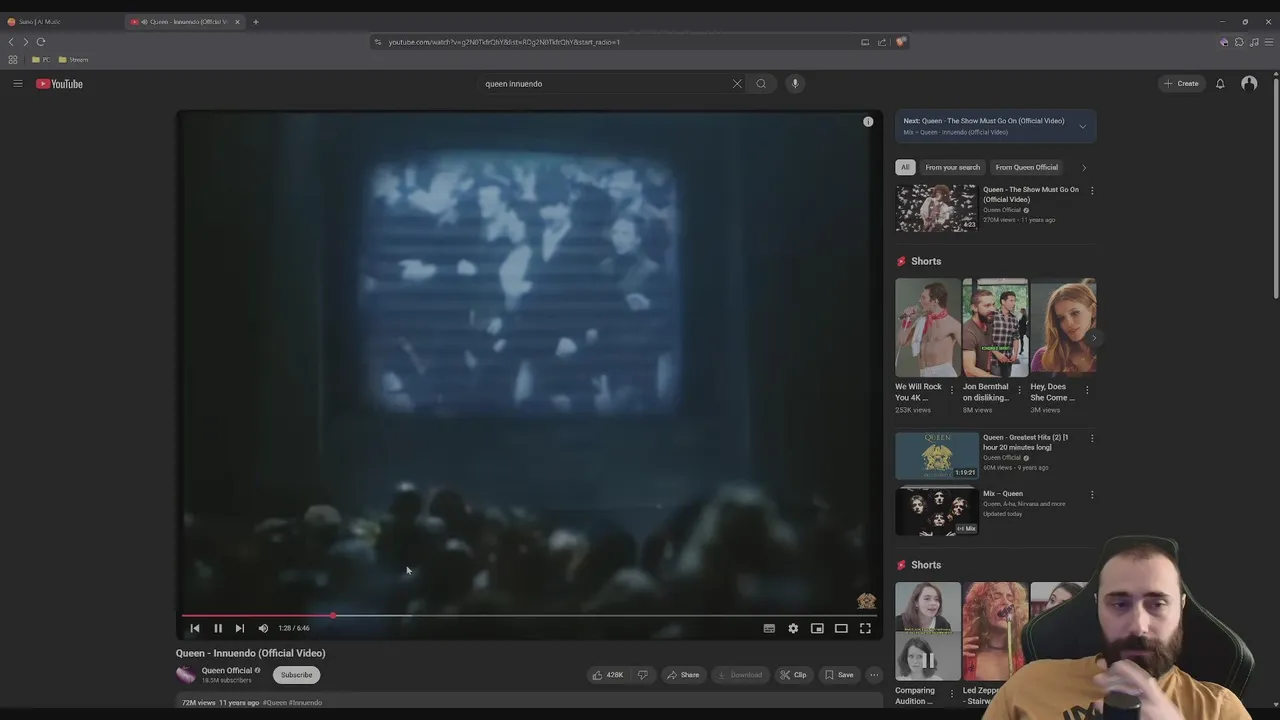
Task: Select From your search chip
Action: [x=952, y=167]
